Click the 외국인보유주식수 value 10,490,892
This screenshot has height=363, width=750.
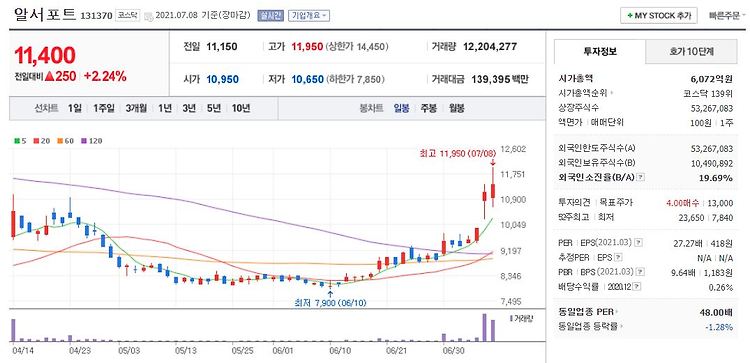(x=712, y=164)
